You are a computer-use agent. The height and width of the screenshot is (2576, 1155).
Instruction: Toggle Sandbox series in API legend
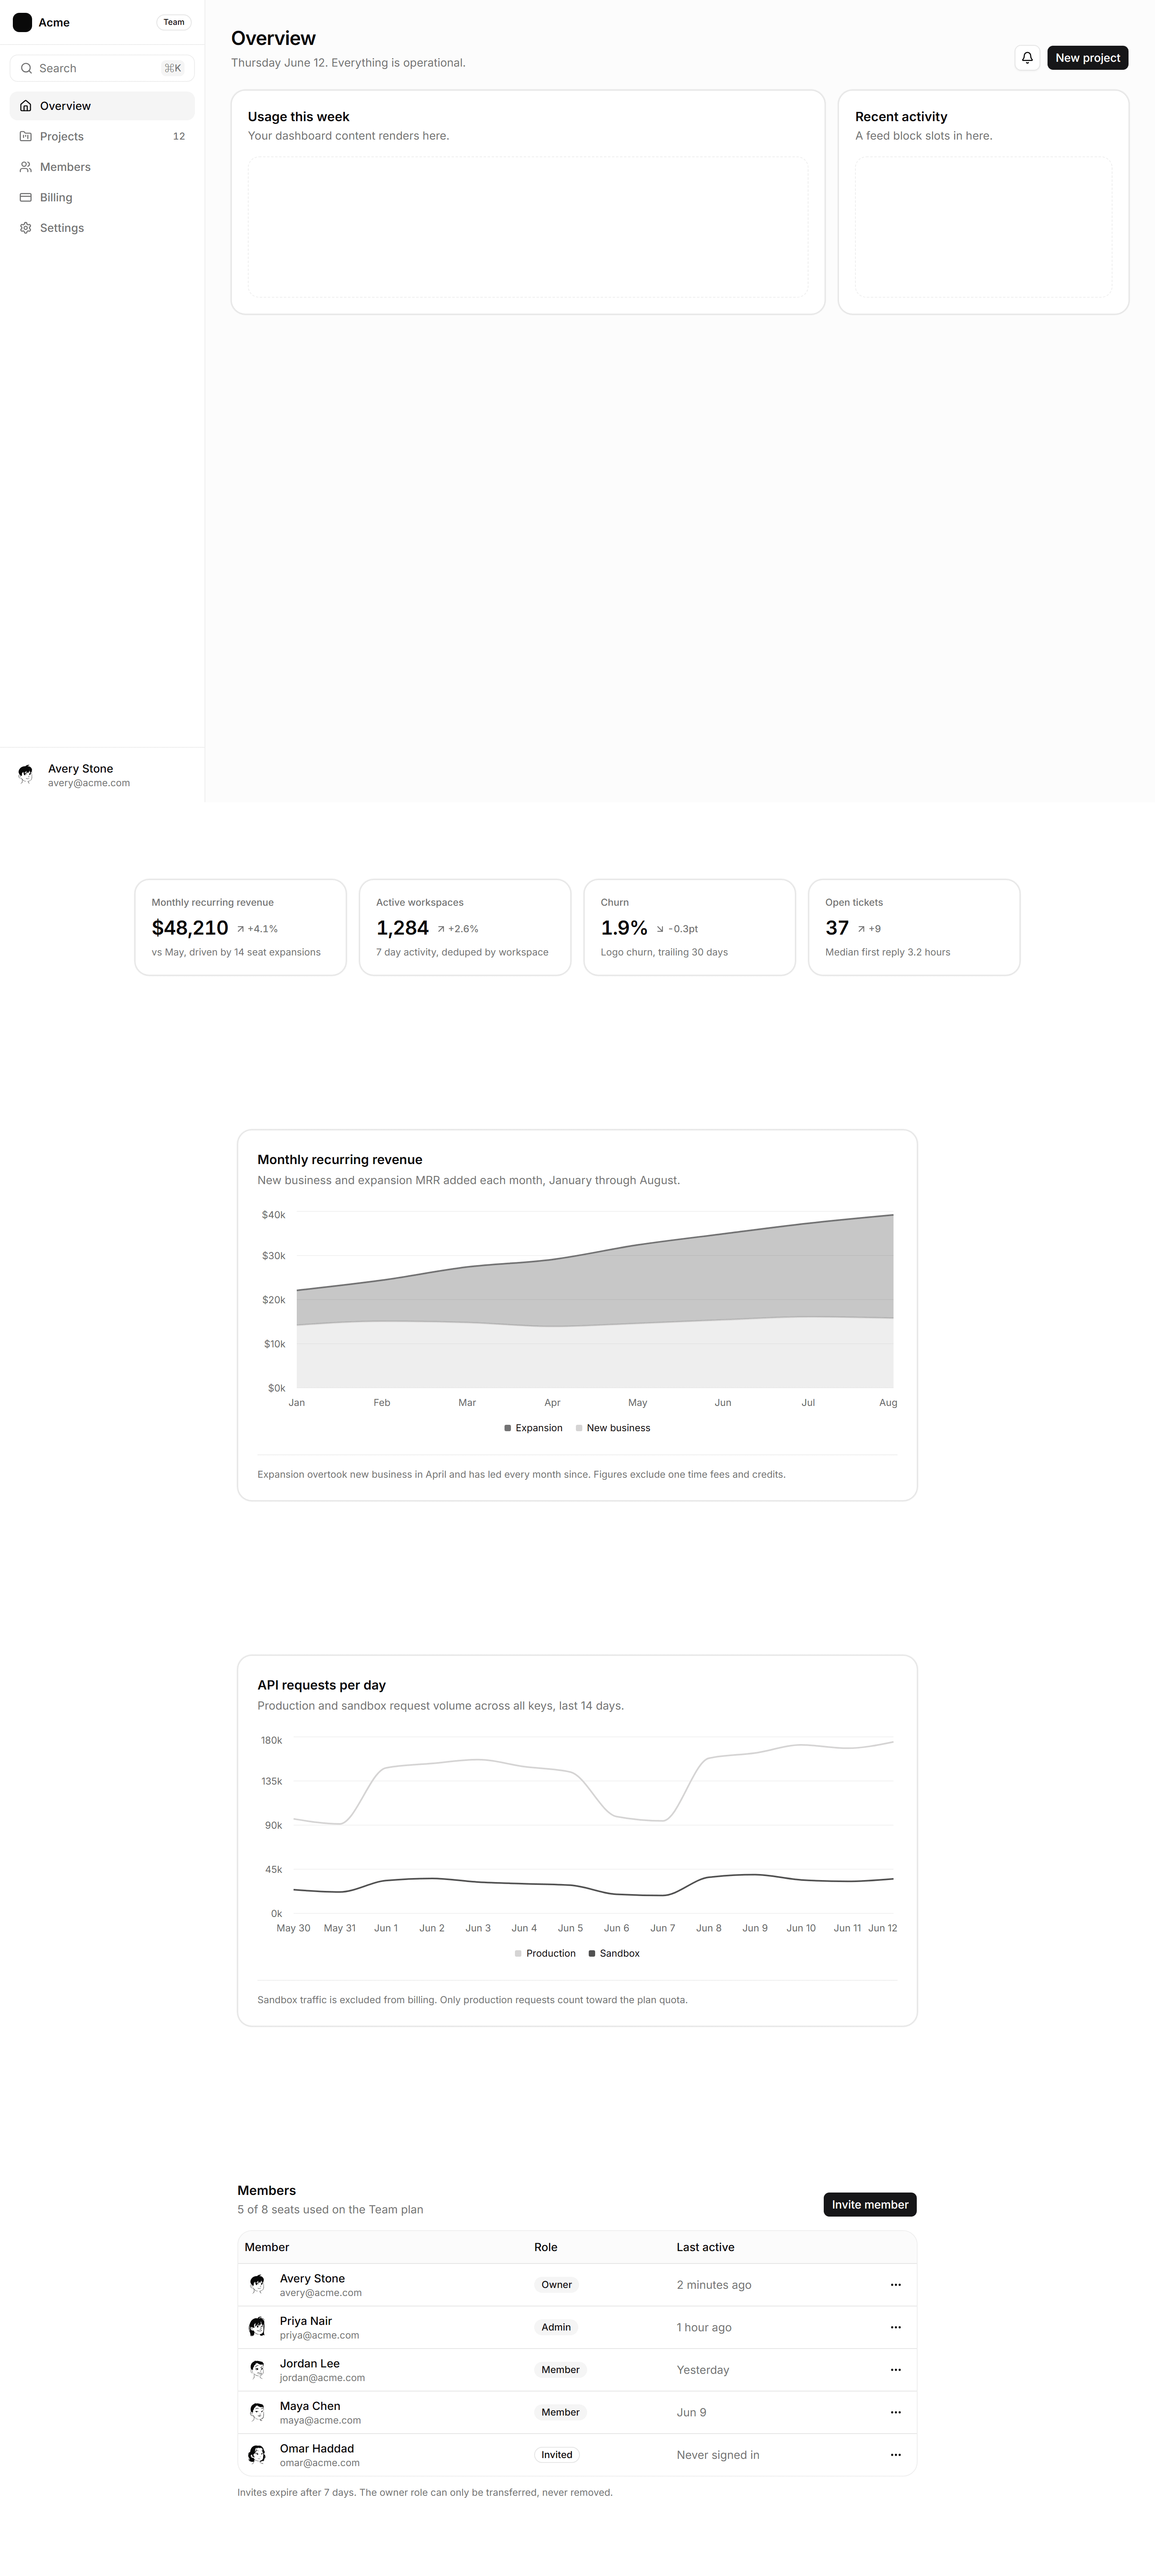(x=614, y=1953)
